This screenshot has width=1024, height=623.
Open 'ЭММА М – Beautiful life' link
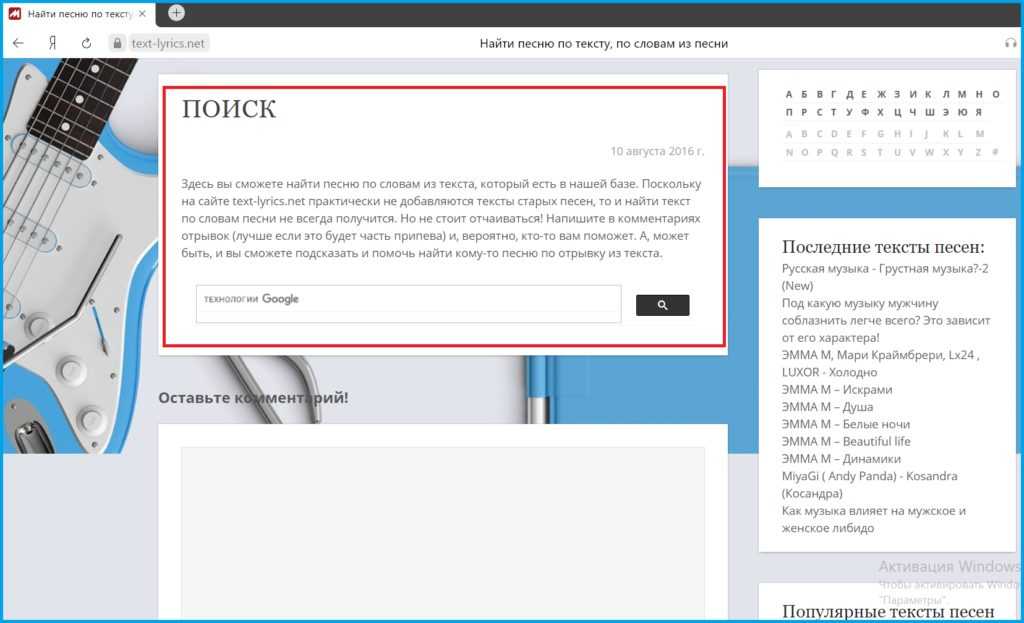point(846,441)
